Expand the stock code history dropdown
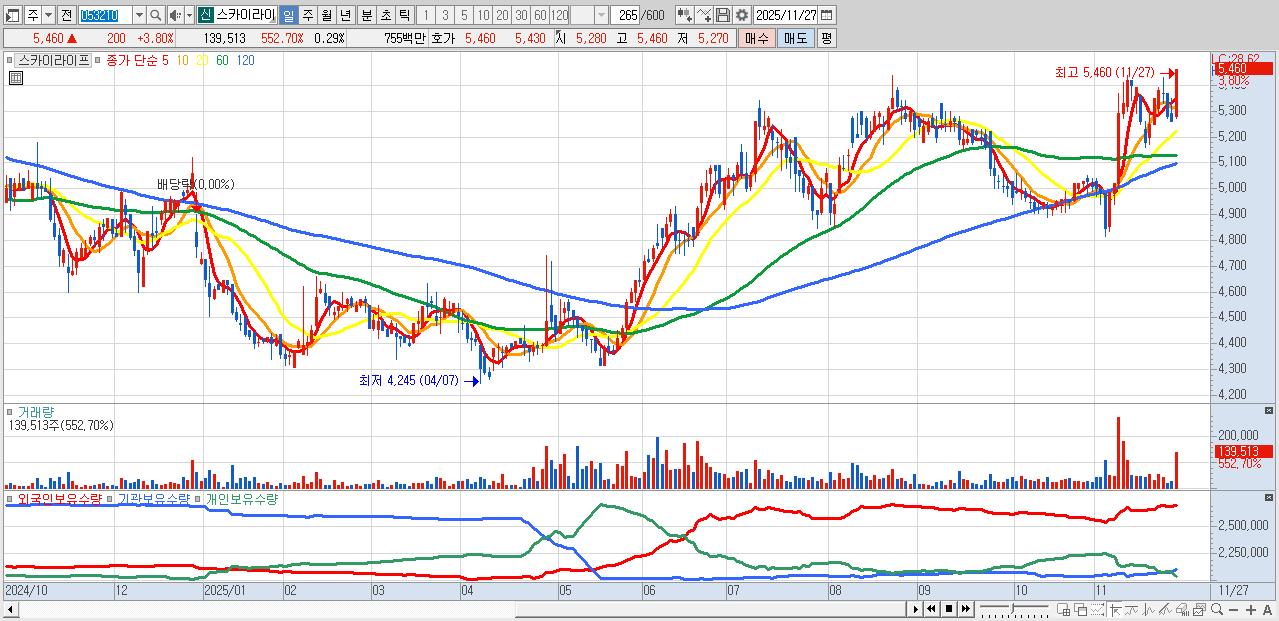The height and width of the screenshot is (621, 1279). (x=139, y=15)
